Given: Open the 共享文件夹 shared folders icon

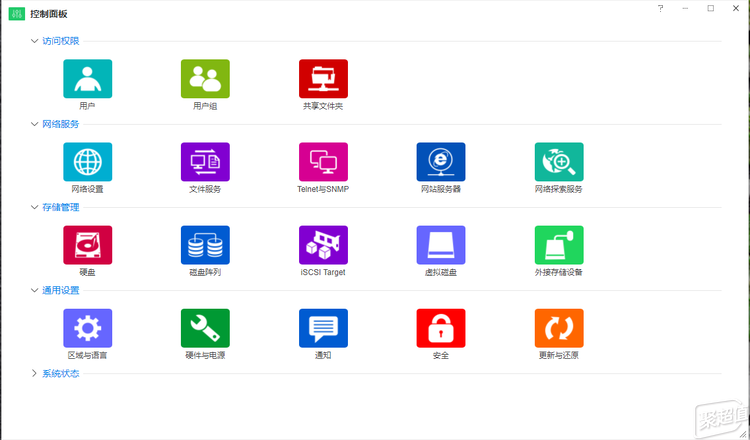Looking at the screenshot, I should (x=323, y=79).
